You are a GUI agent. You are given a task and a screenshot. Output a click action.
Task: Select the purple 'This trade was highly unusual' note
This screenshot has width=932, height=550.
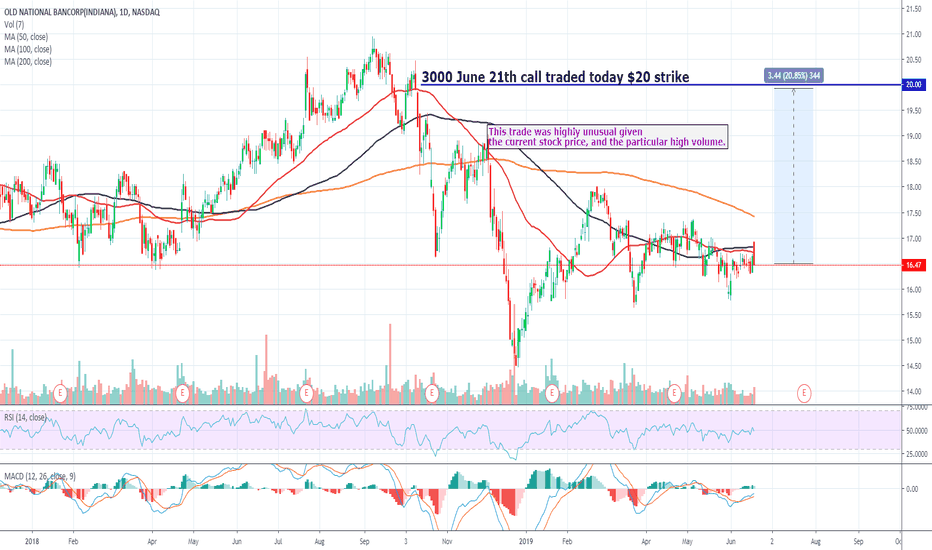point(607,137)
